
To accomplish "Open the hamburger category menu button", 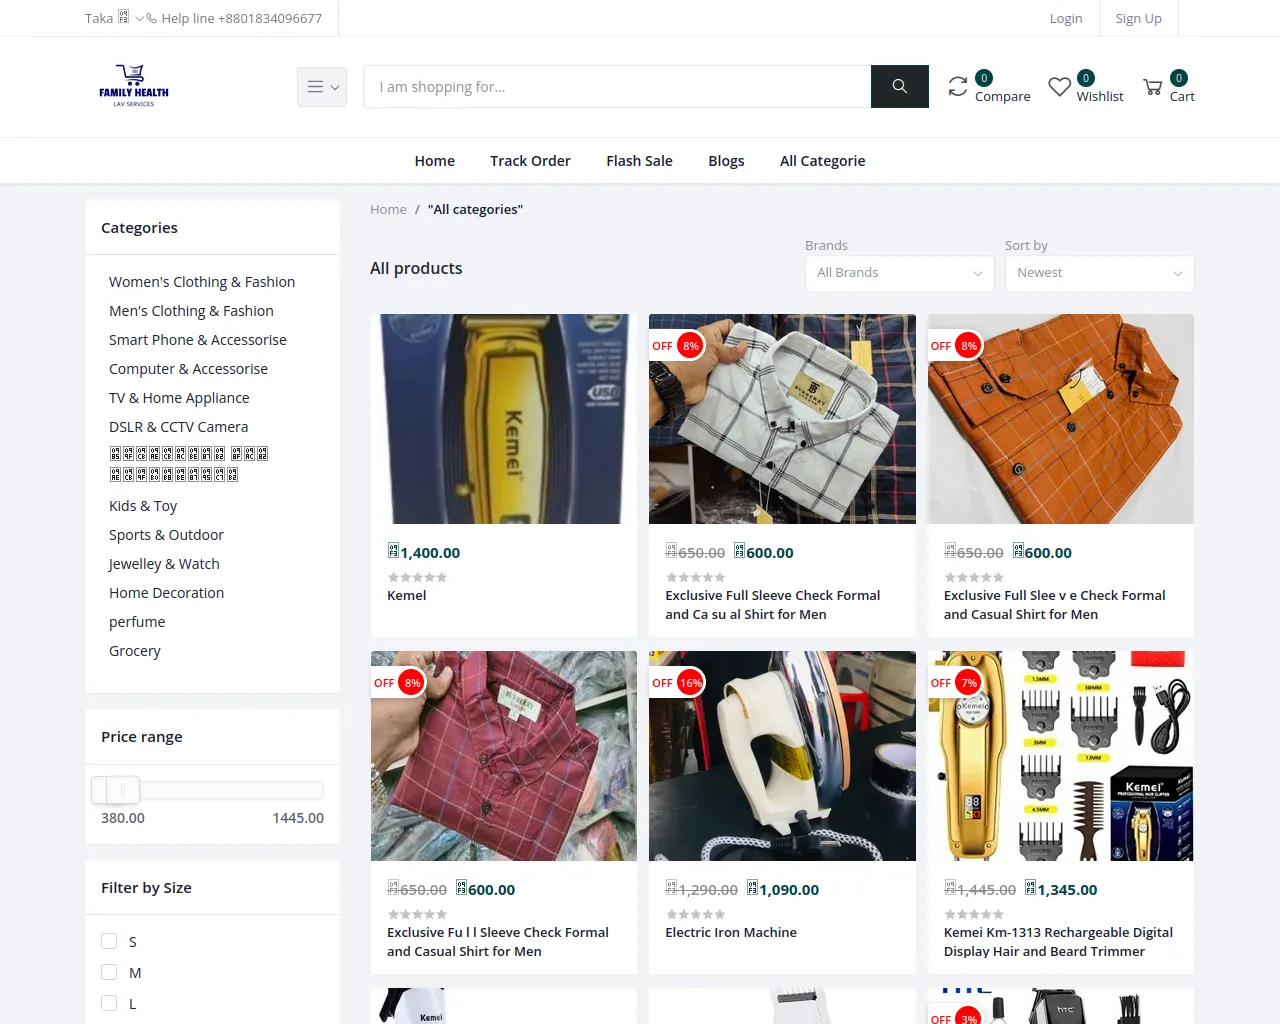I will click(322, 87).
